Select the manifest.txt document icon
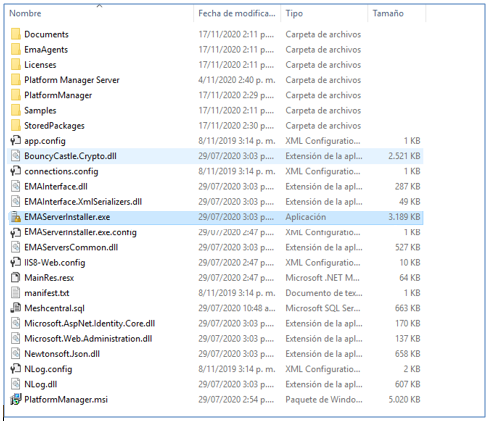This screenshot has width=489, height=421. 16,293
